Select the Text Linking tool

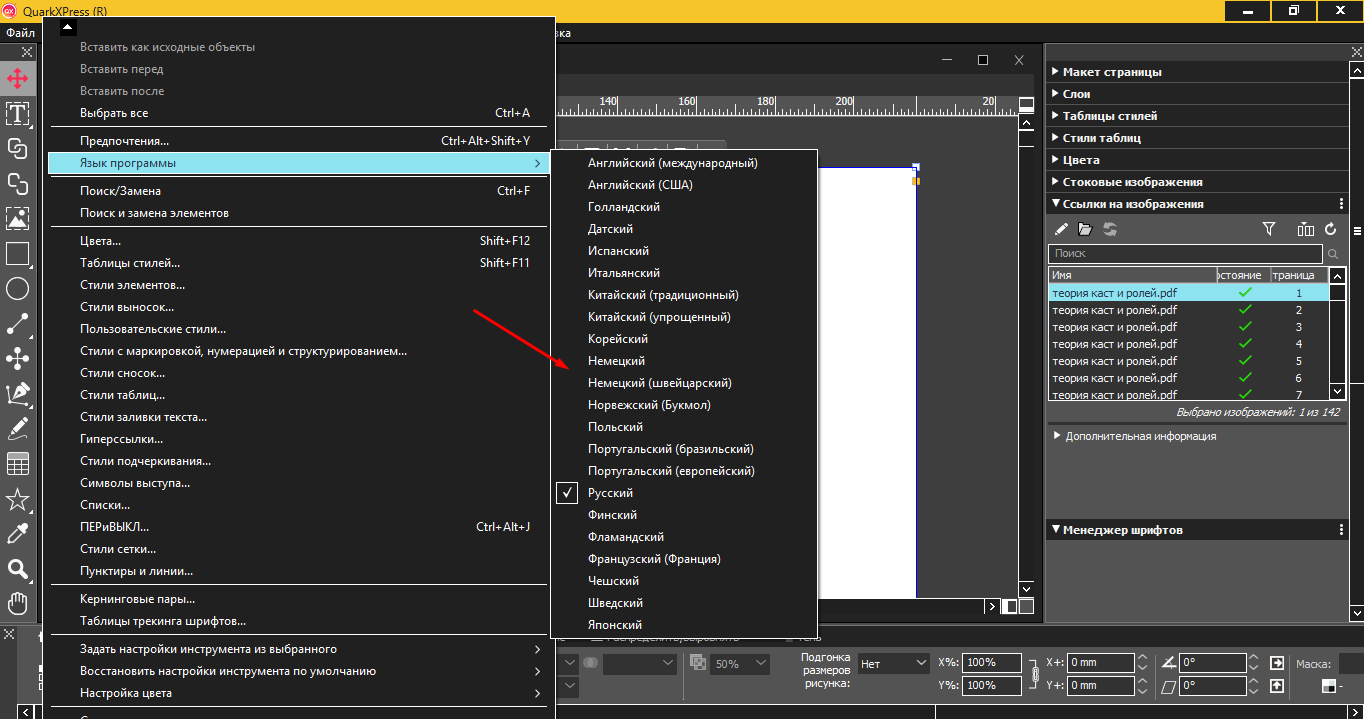click(x=17, y=148)
